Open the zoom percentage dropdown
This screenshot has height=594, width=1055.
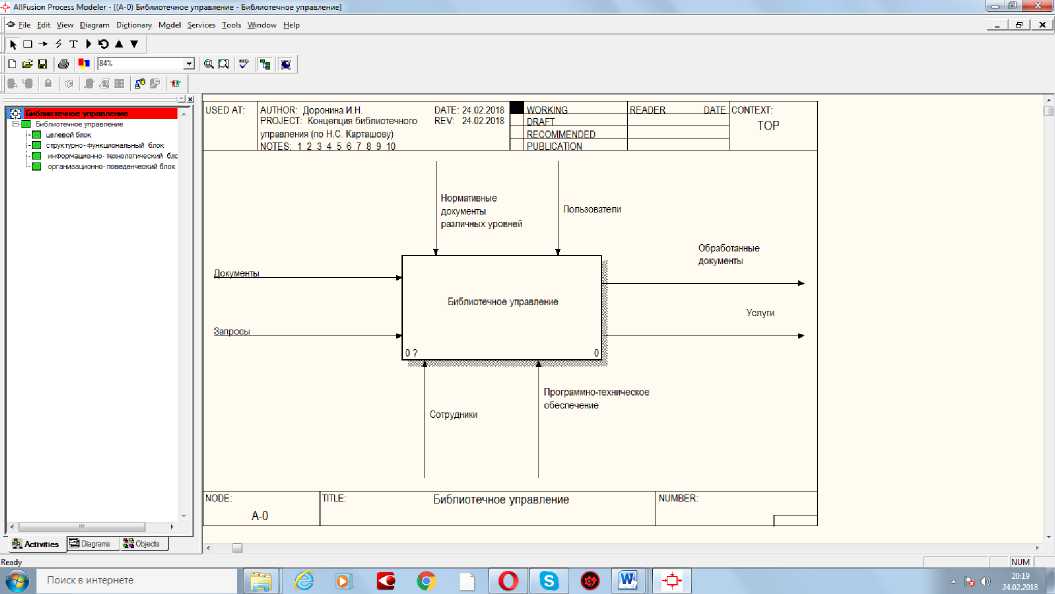[189, 63]
